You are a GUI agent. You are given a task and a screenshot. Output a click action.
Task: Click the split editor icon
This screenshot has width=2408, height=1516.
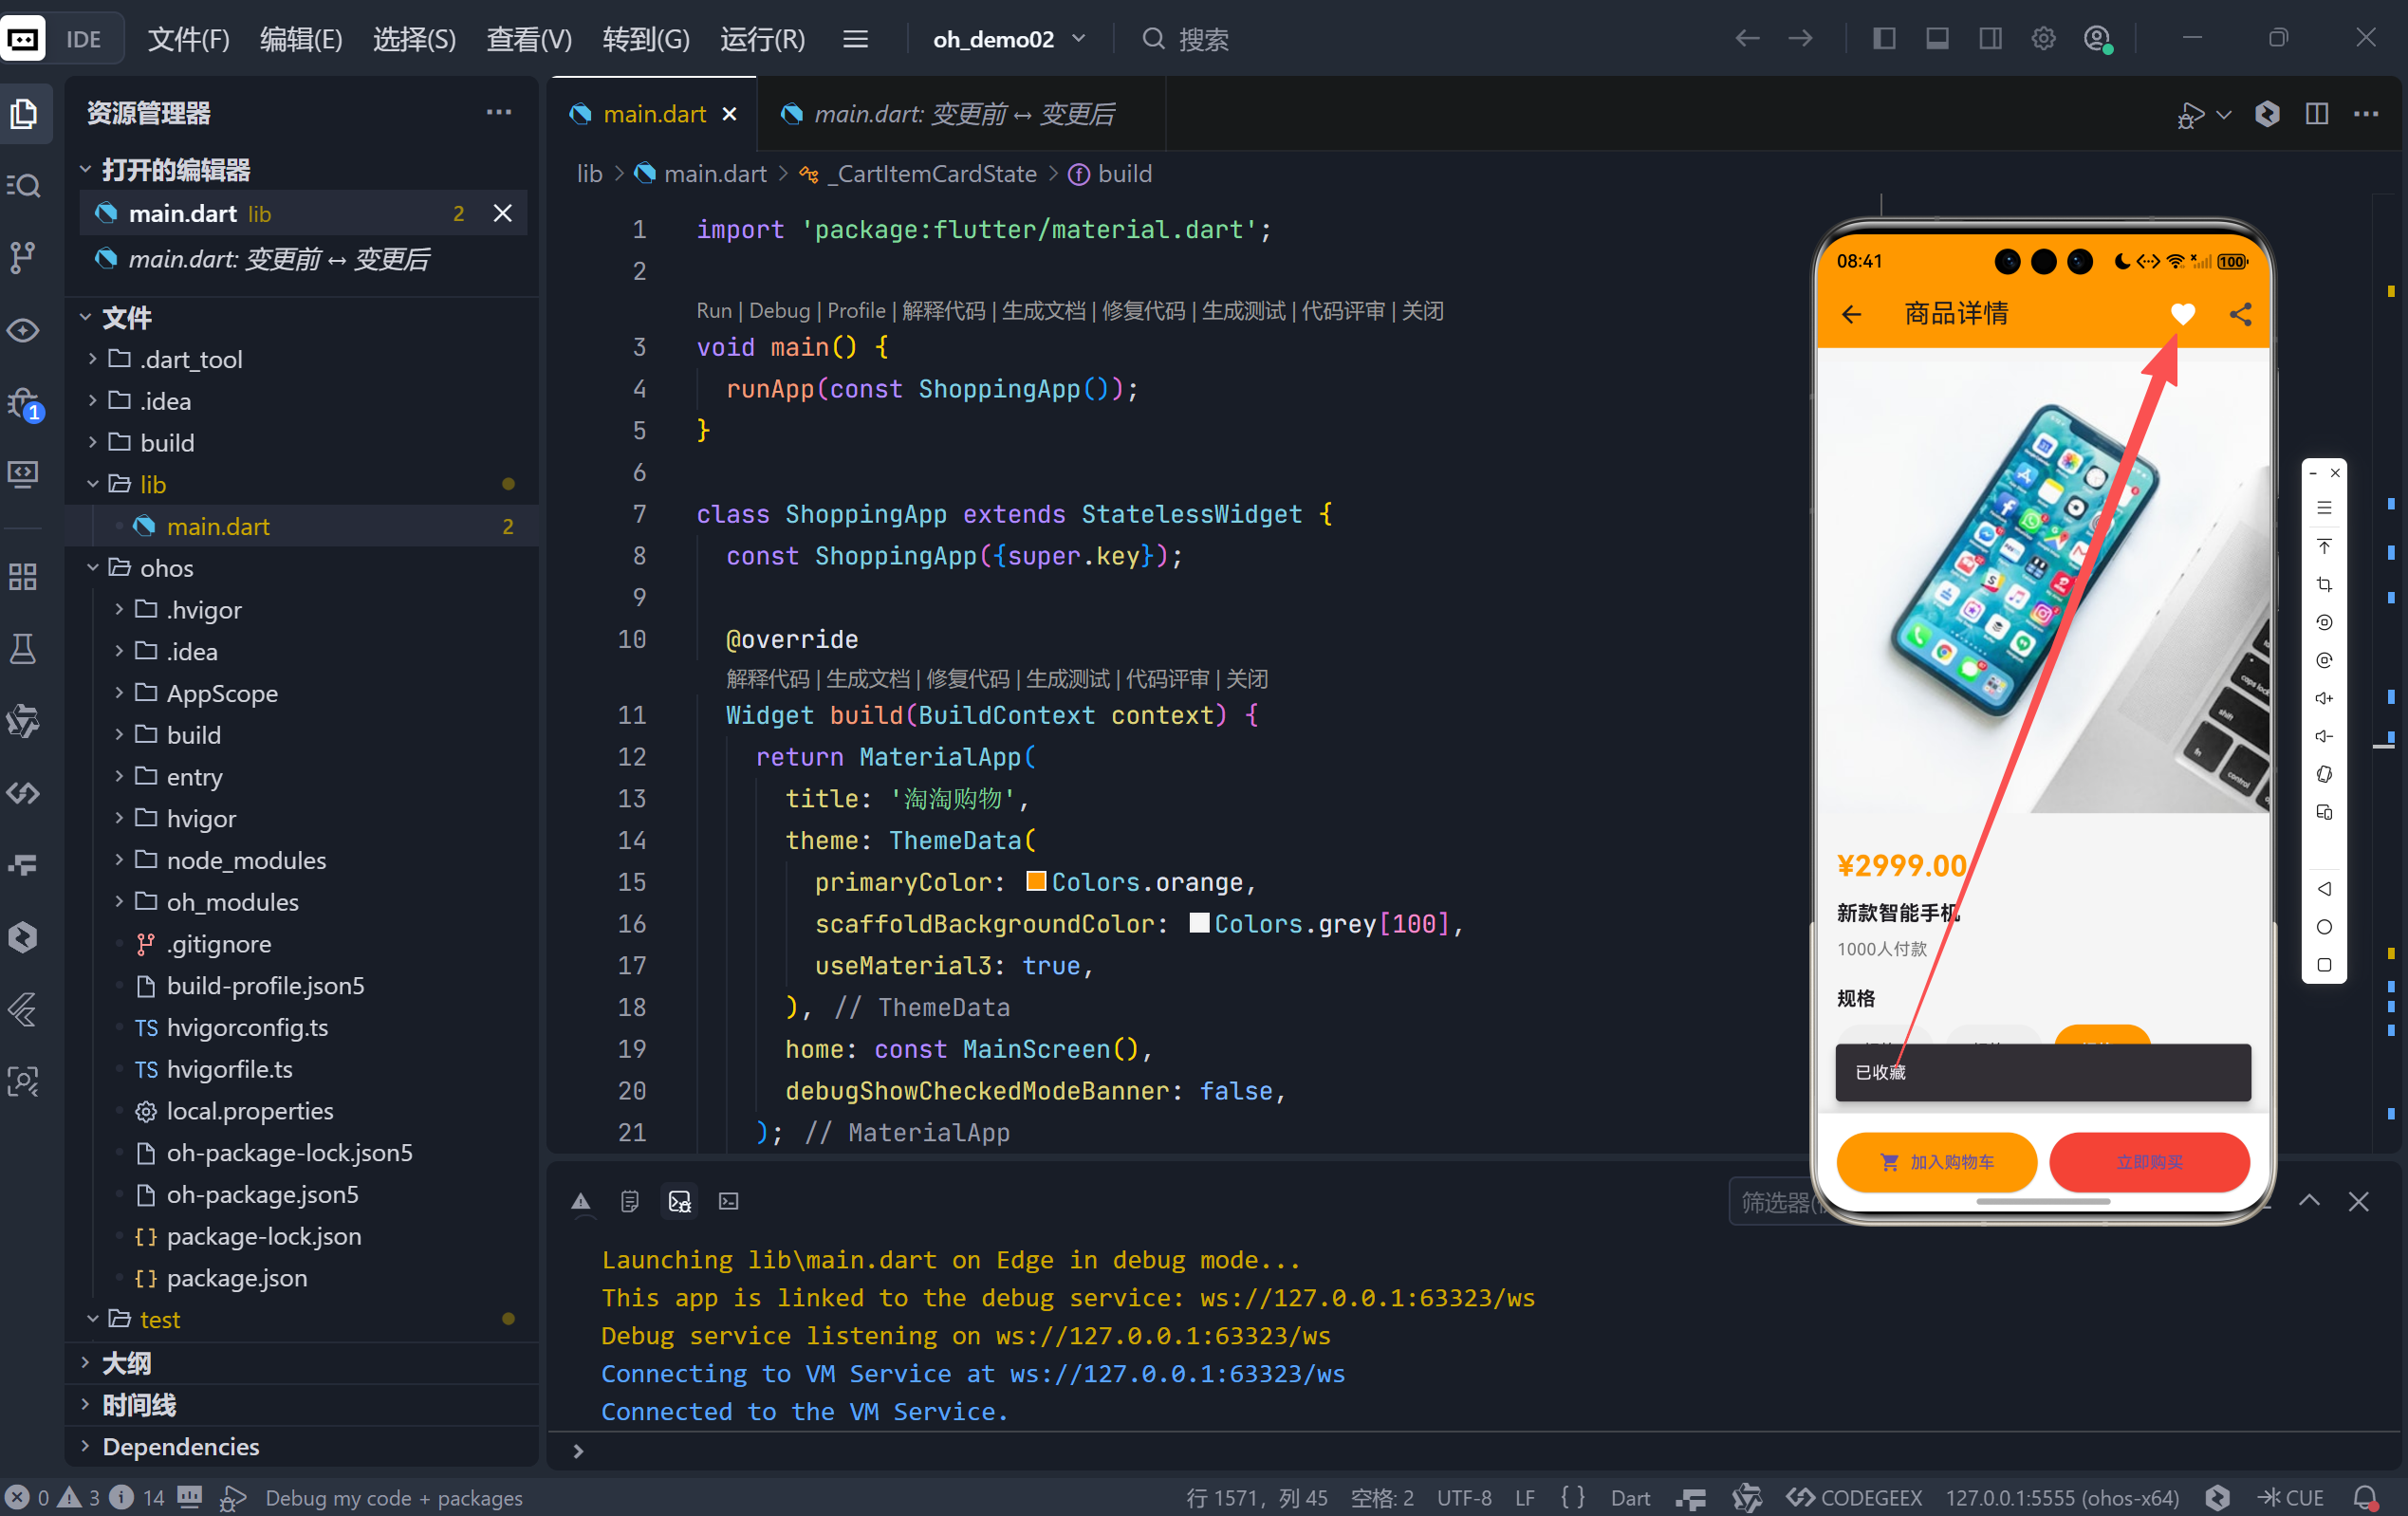2317,114
